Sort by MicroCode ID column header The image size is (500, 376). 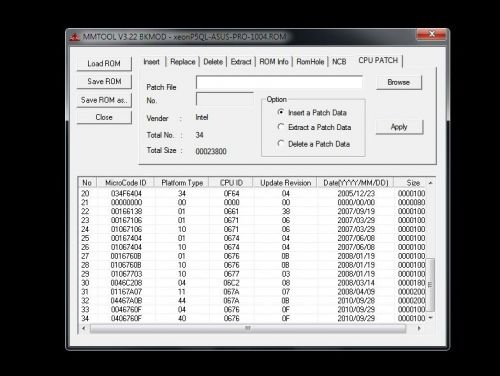click(126, 183)
